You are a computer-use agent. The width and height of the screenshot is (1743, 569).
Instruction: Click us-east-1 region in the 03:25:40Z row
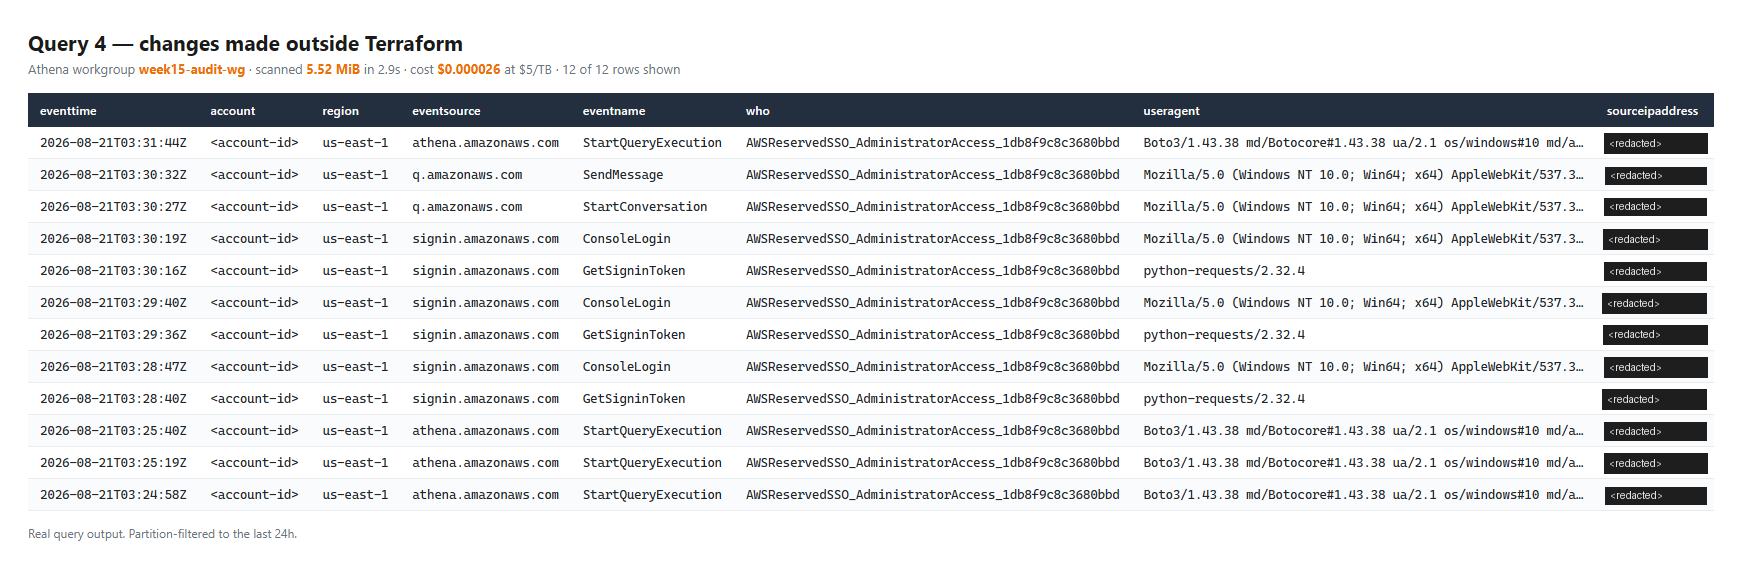point(355,431)
